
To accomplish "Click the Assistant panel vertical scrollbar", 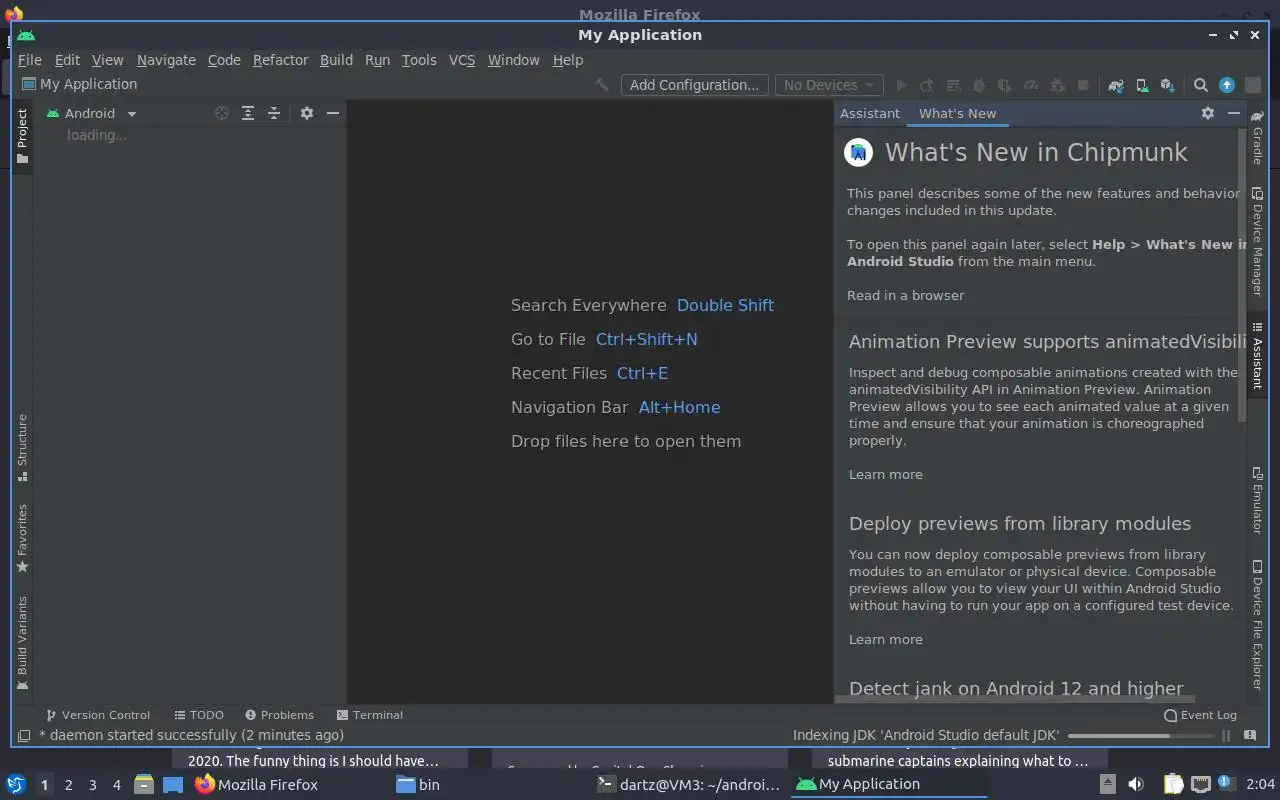I will [x=1243, y=275].
